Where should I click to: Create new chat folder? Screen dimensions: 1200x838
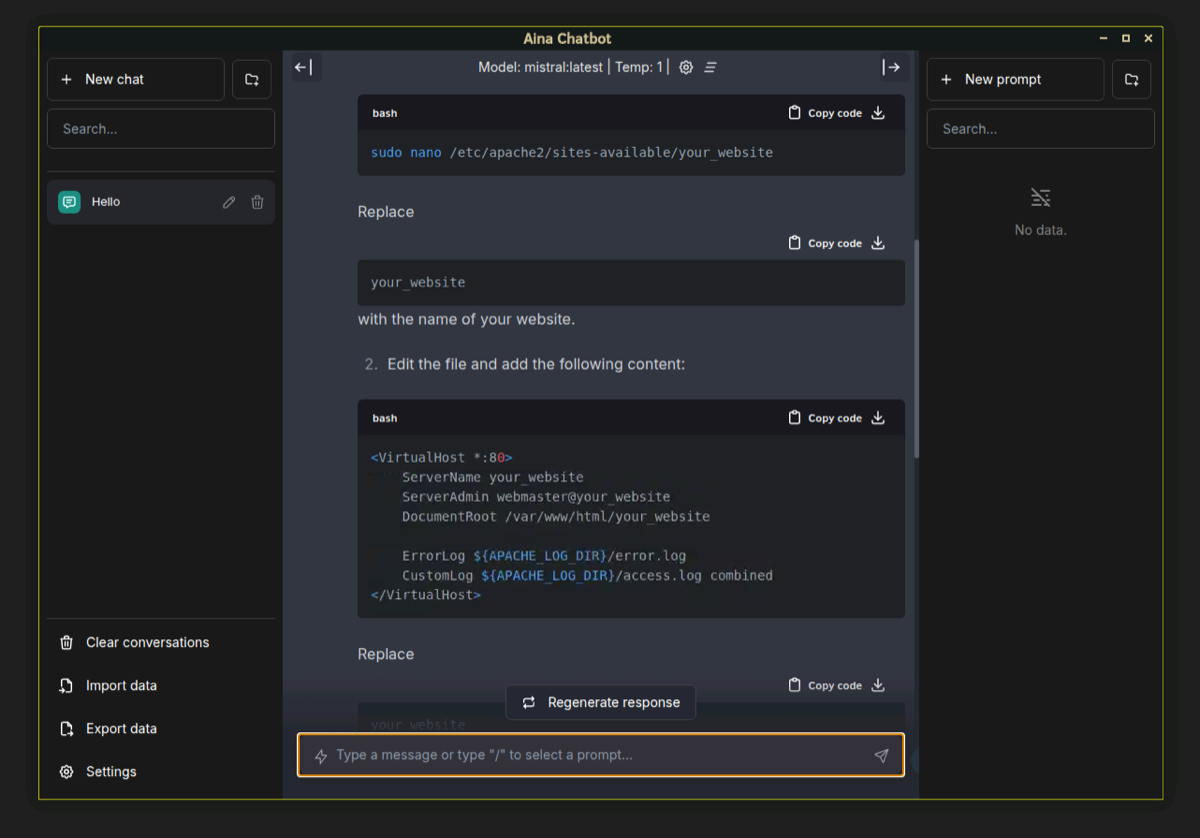point(252,79)
